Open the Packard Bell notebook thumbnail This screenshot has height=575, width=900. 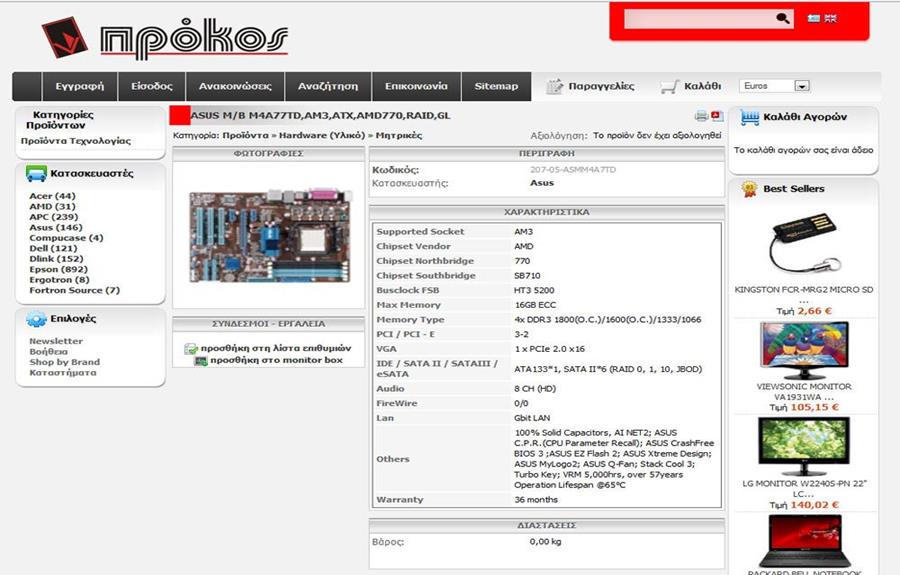pyautogui.click(x=804, y=541)
